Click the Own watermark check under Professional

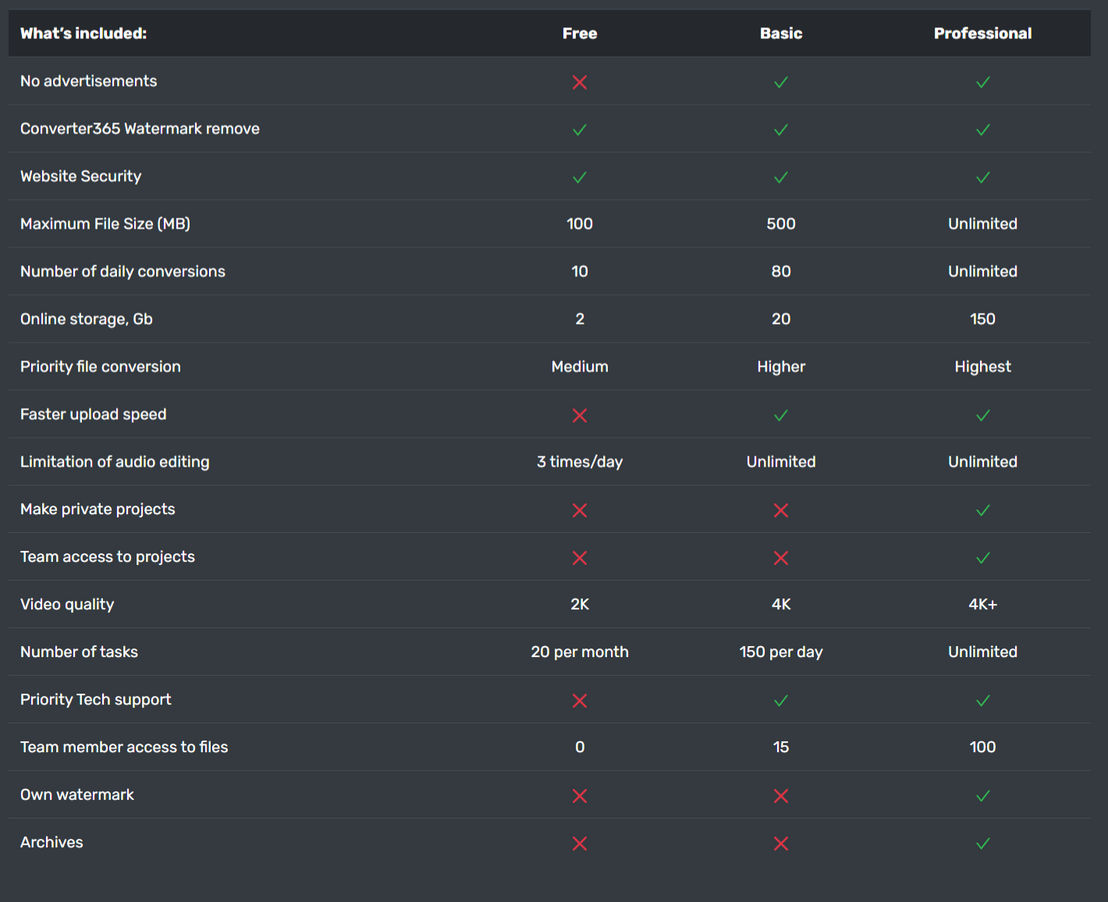click(983, 796)
